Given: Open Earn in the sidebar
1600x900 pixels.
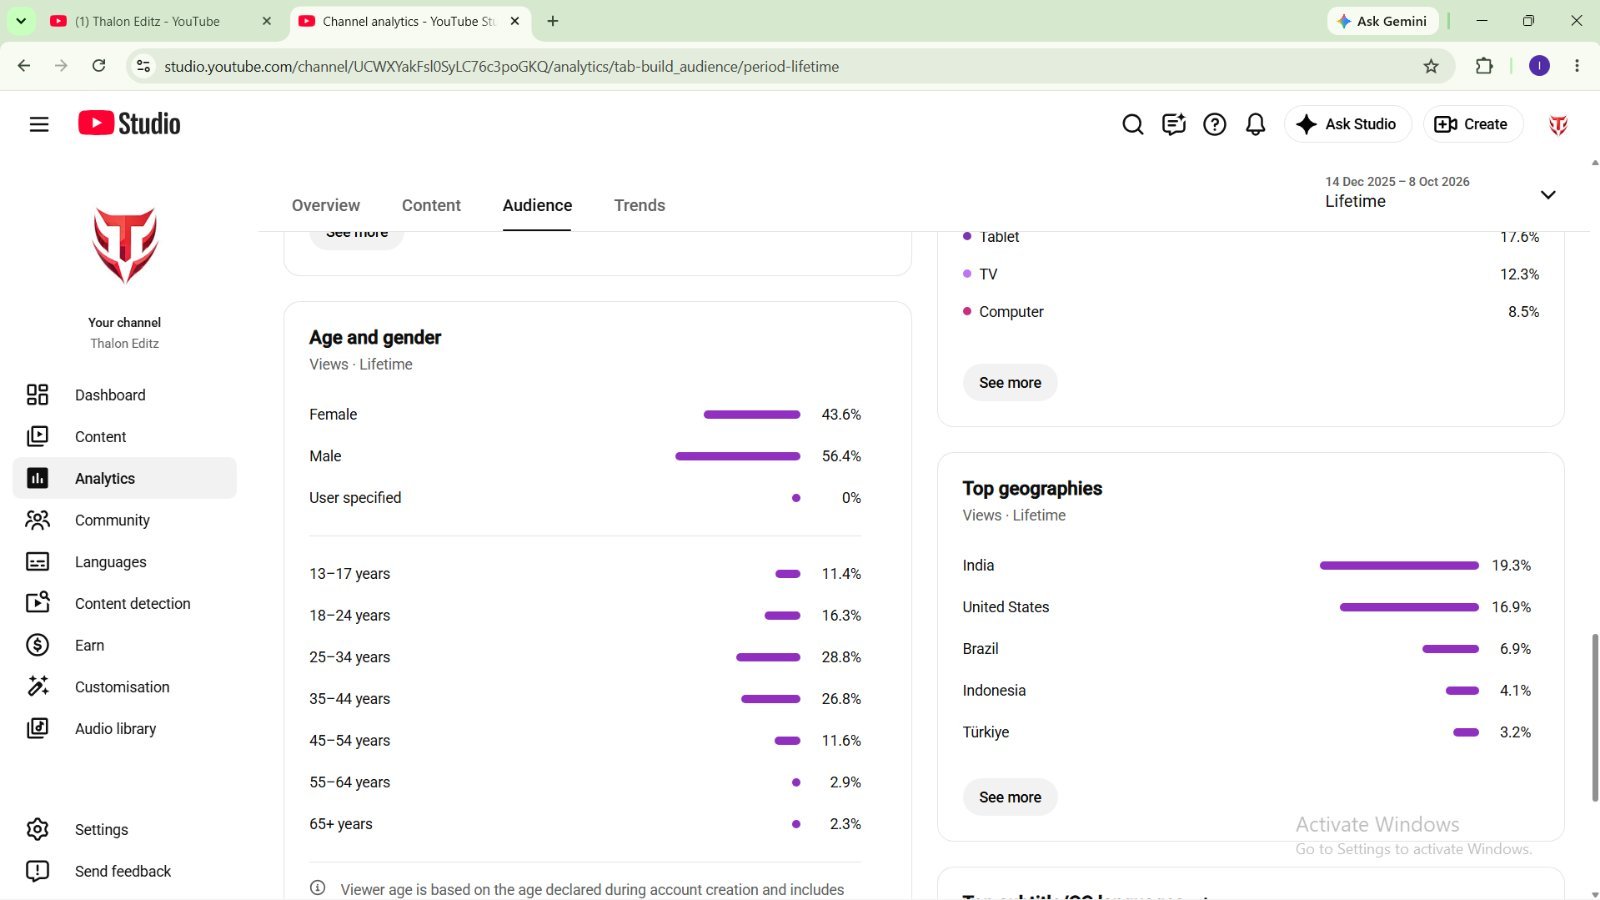Looking at the screenshot, I should click(125, 645).
